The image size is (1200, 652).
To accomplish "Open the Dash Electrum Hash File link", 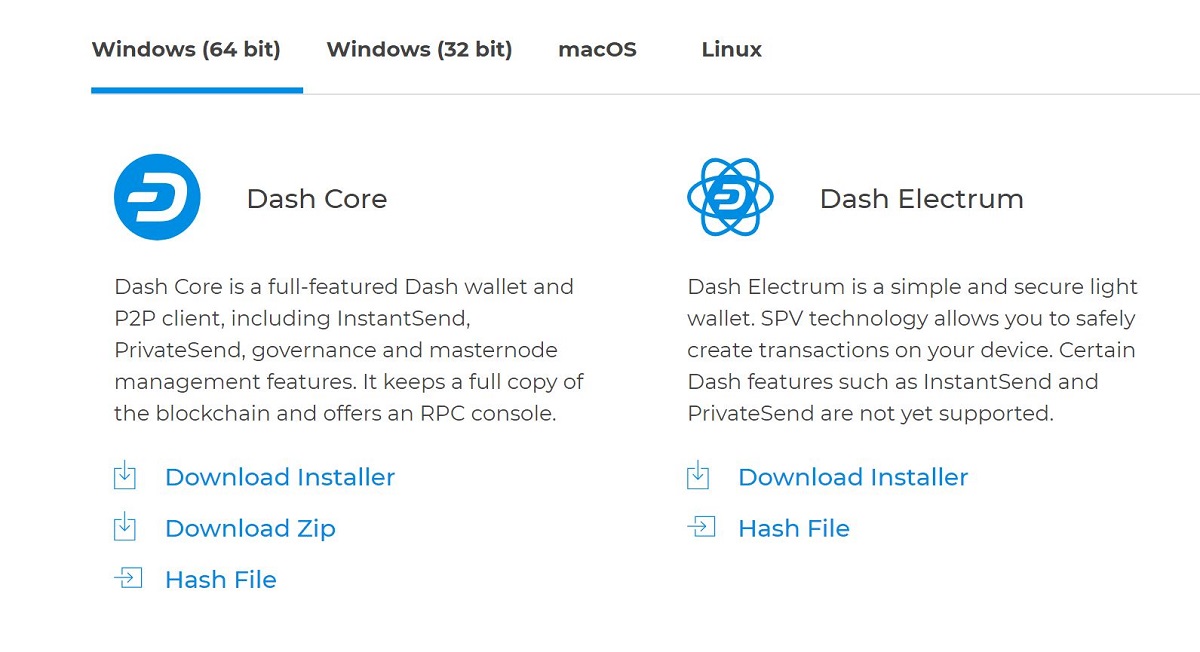I will click(x=794, y=528).
